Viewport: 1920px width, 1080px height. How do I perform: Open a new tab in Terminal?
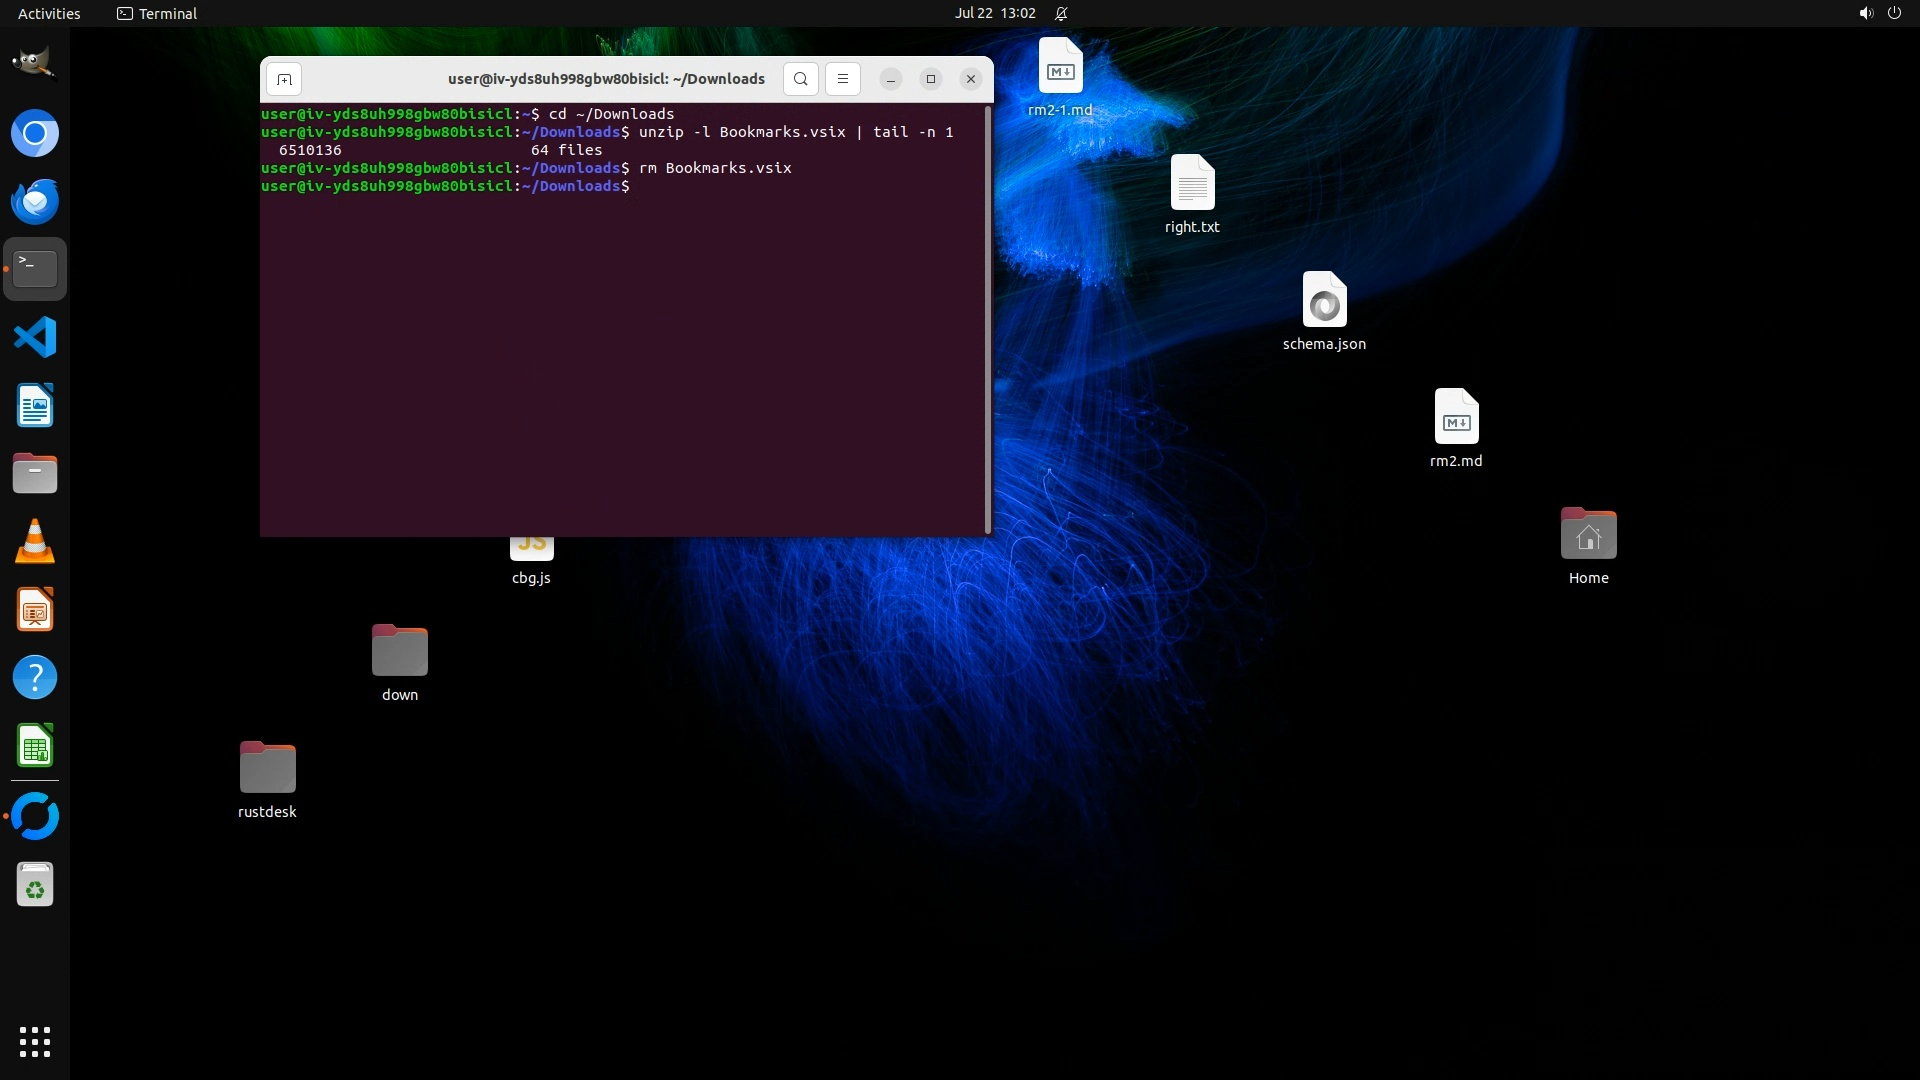[284, 79]
